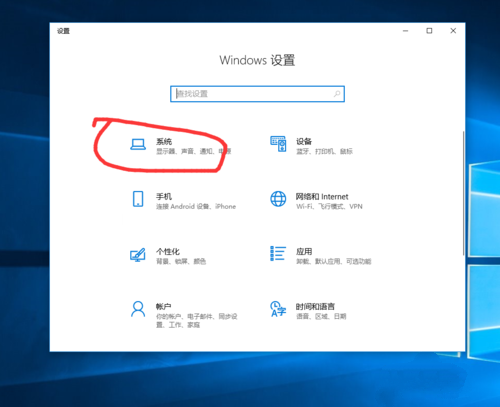Click the Windows 设置 heading

pyautogui.click(x=257, y=60)
